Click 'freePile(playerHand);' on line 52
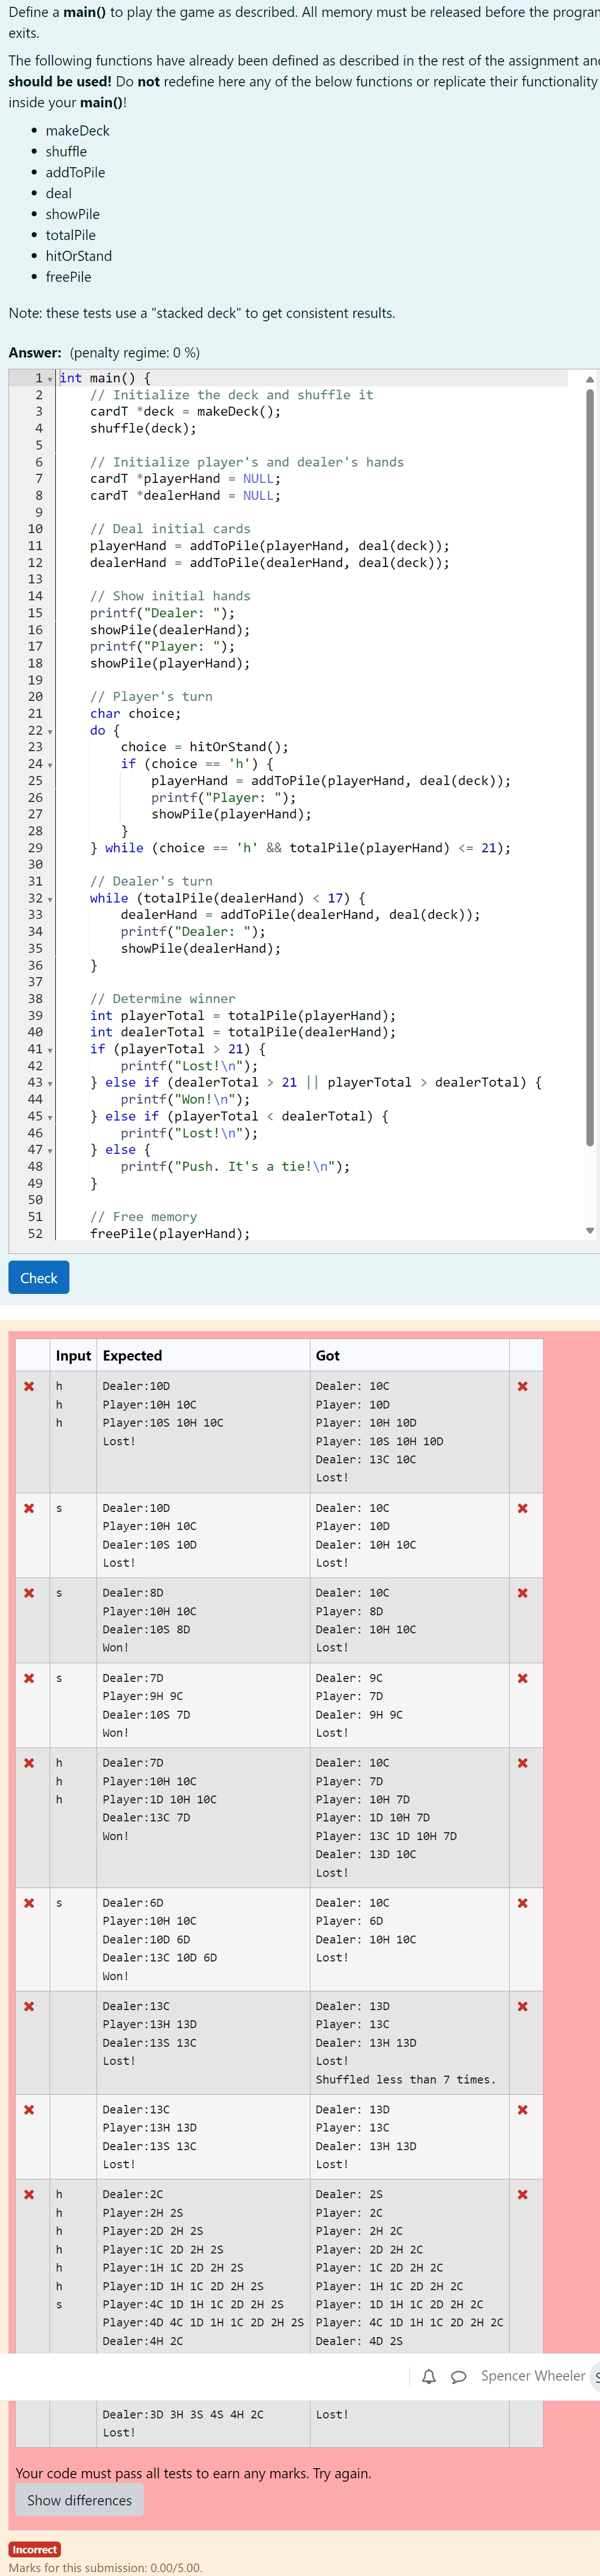The width and height of the screenshot is (600, 2576). coord(170,1234)
